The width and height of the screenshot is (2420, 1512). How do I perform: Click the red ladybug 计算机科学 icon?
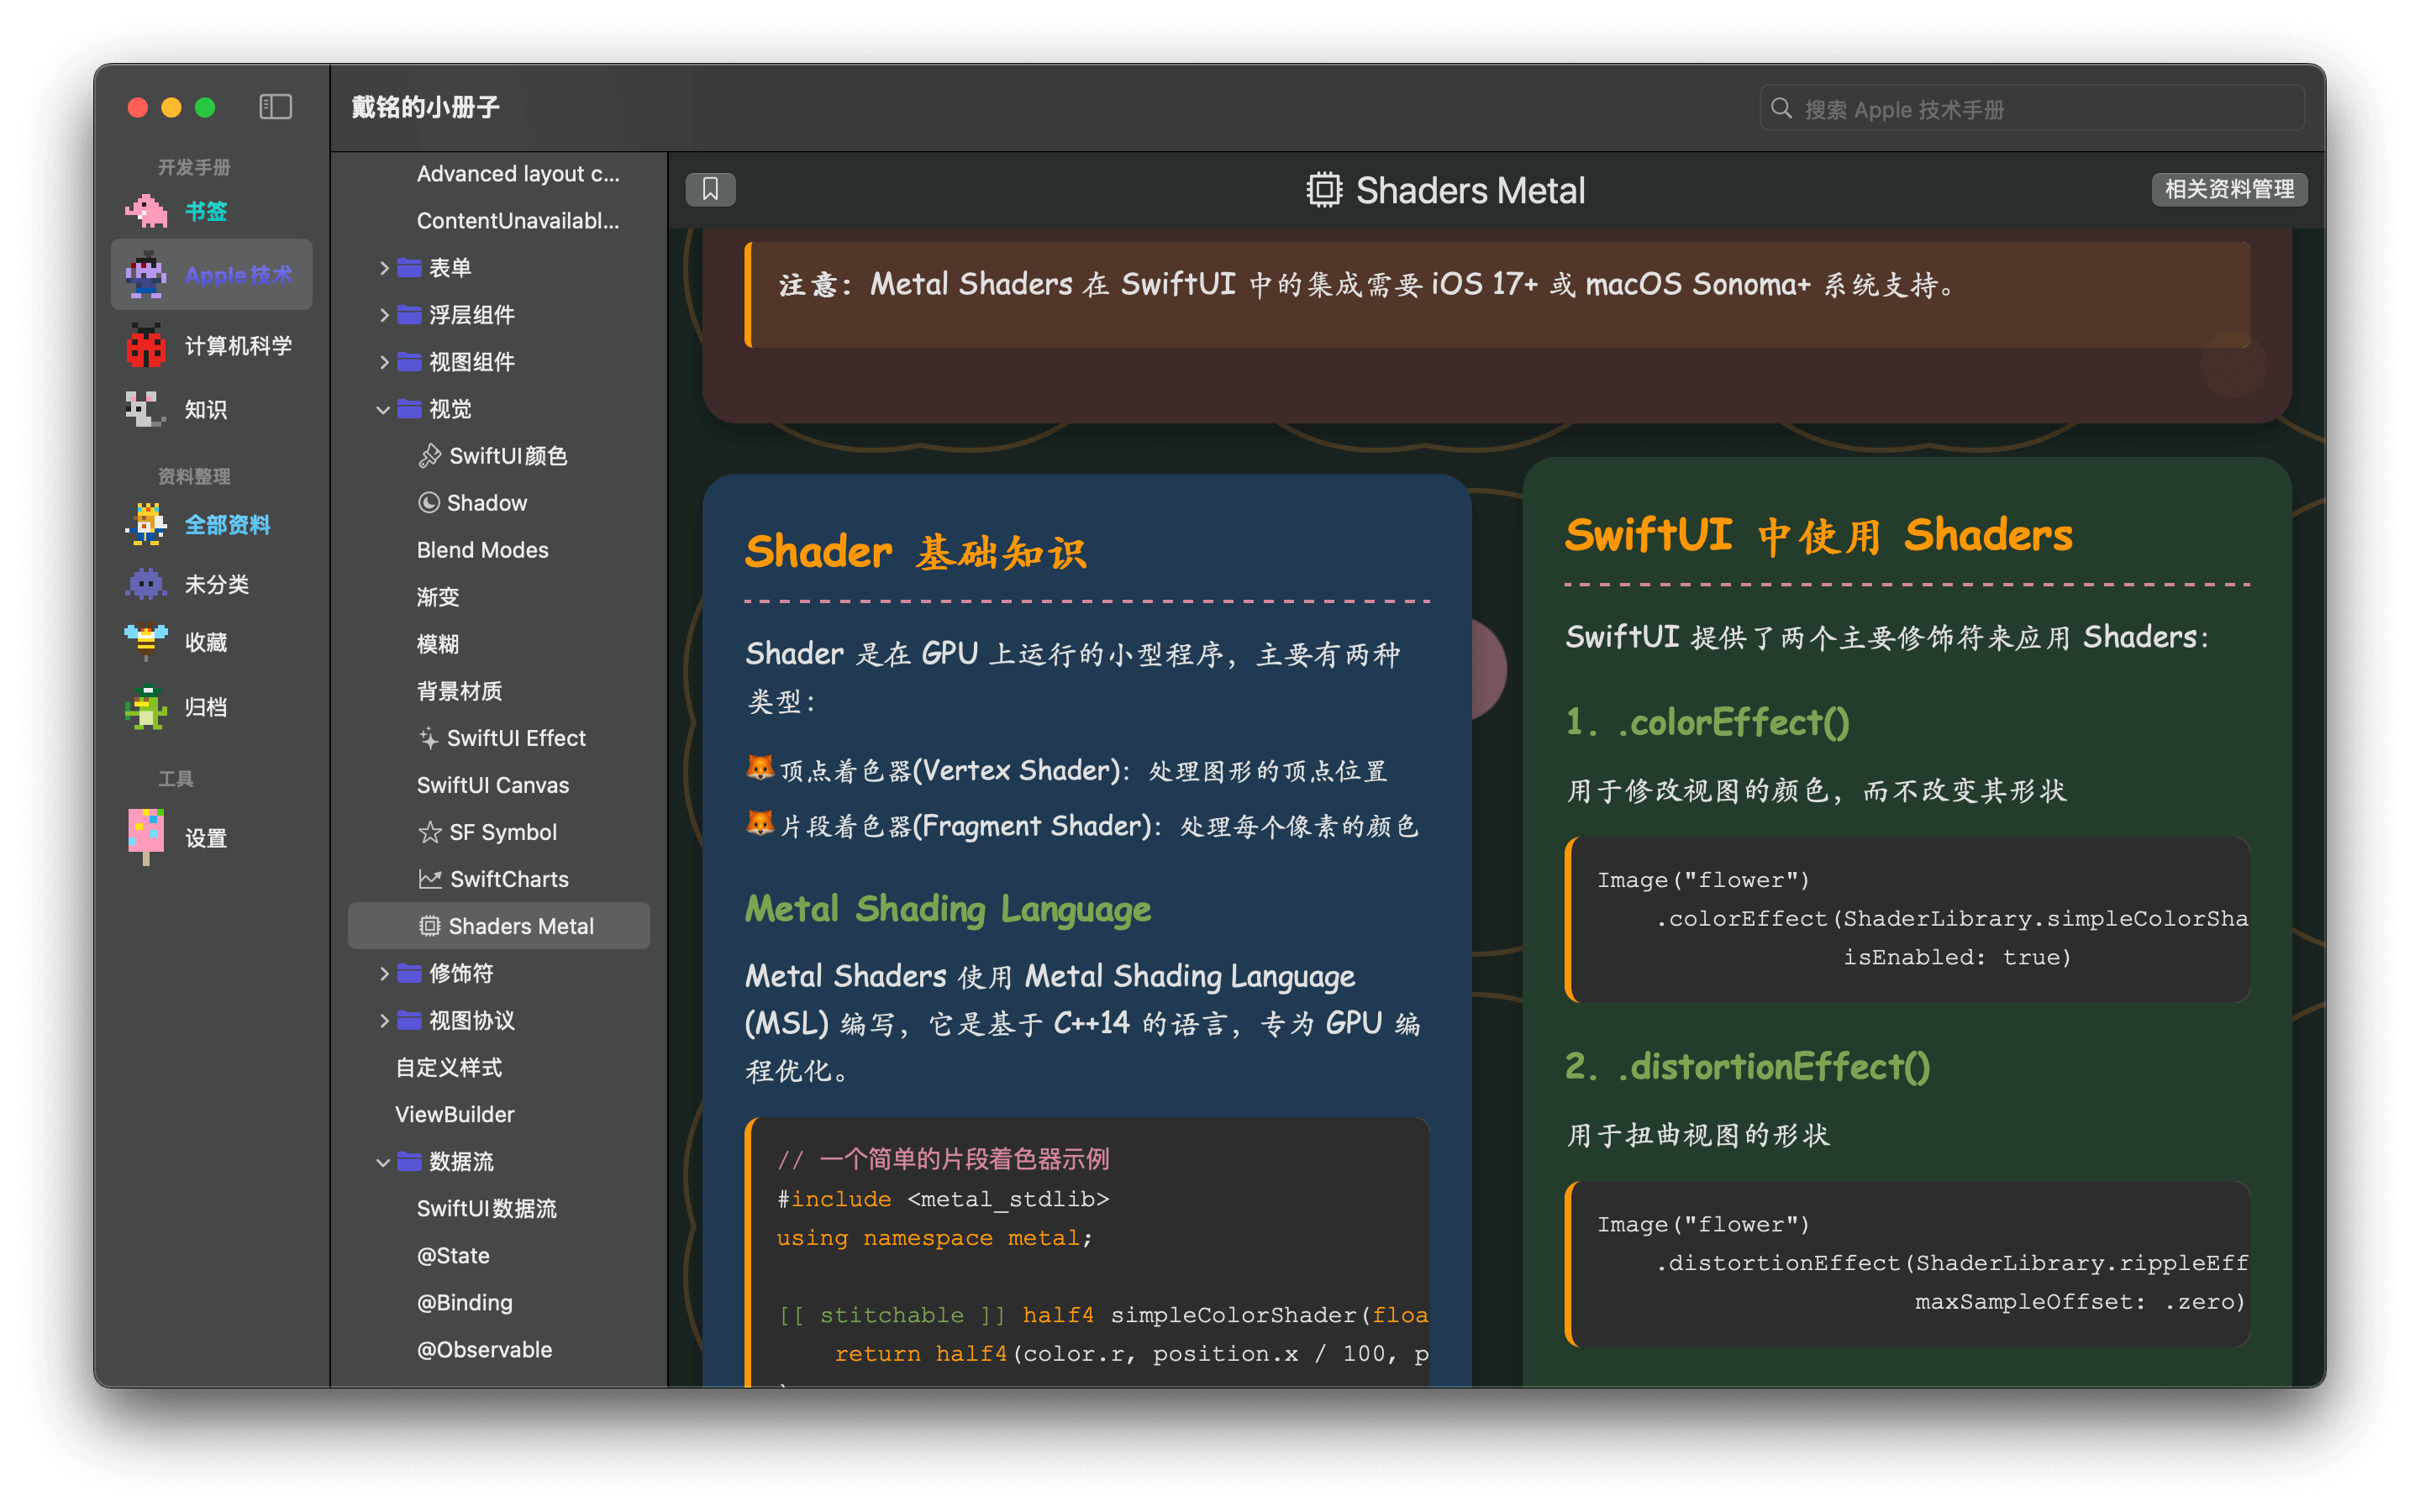coord(146,345)
